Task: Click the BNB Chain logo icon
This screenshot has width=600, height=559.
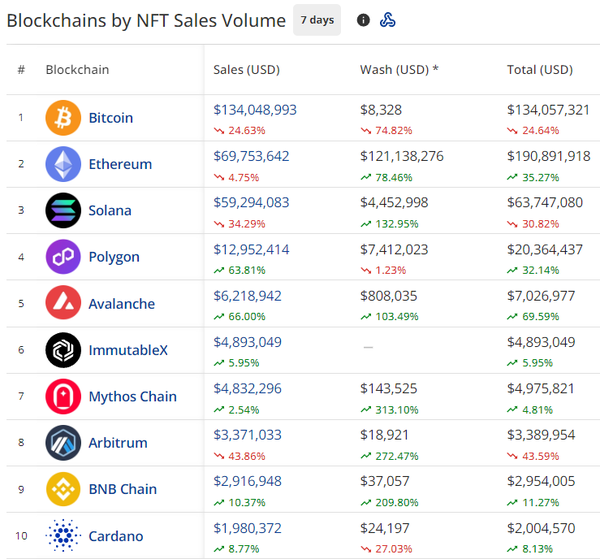Action: click(x=63, y=489)
